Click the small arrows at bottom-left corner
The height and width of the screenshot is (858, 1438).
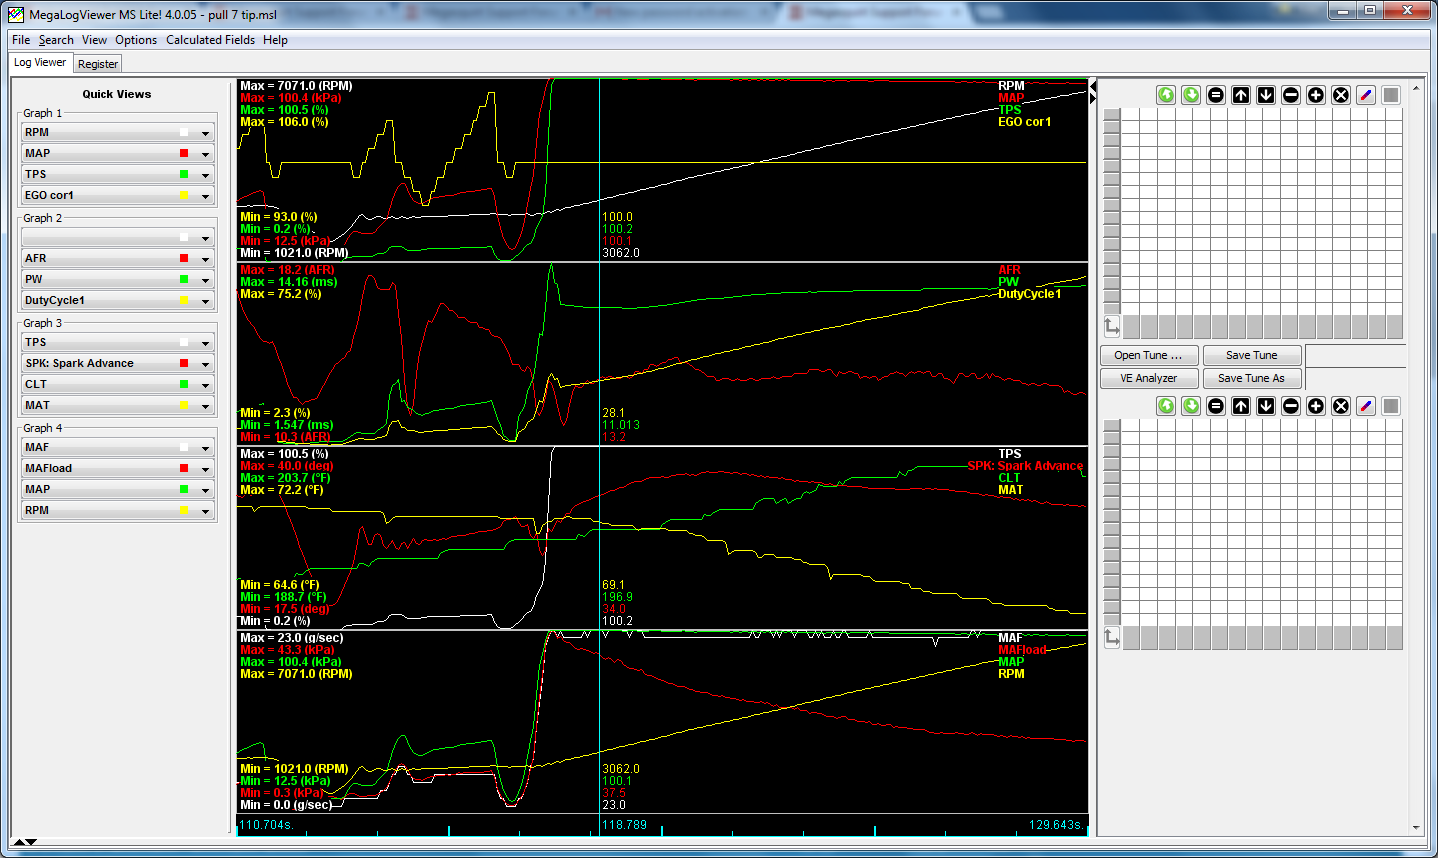tap(24, 842)
